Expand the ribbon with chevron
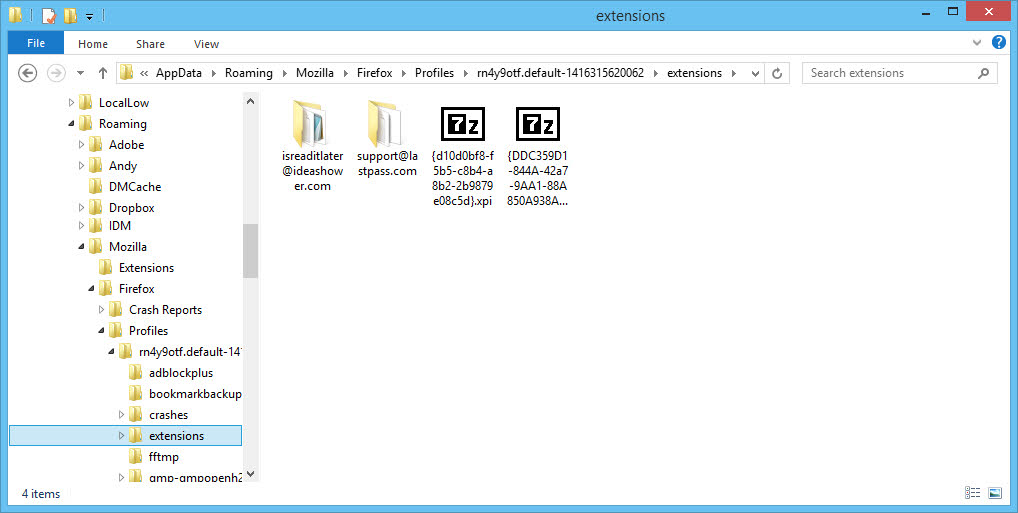 point(976,43)
